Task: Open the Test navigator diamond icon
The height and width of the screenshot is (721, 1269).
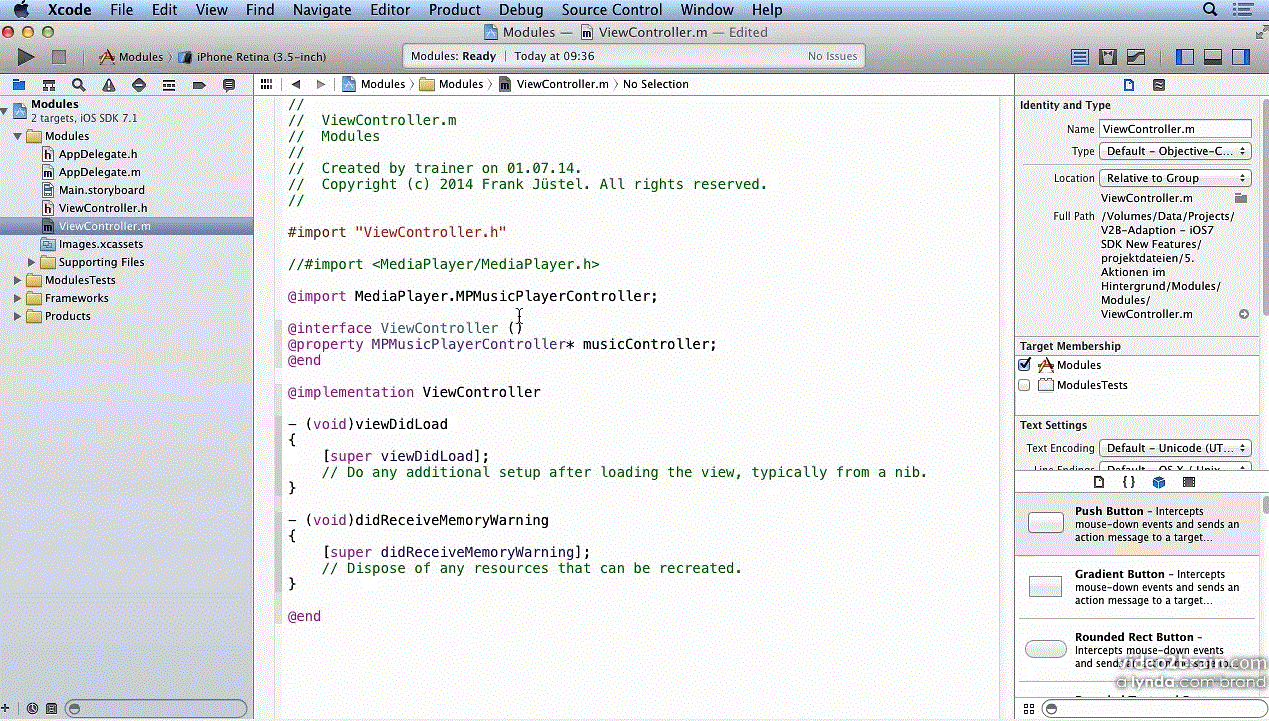Action: 139,85
